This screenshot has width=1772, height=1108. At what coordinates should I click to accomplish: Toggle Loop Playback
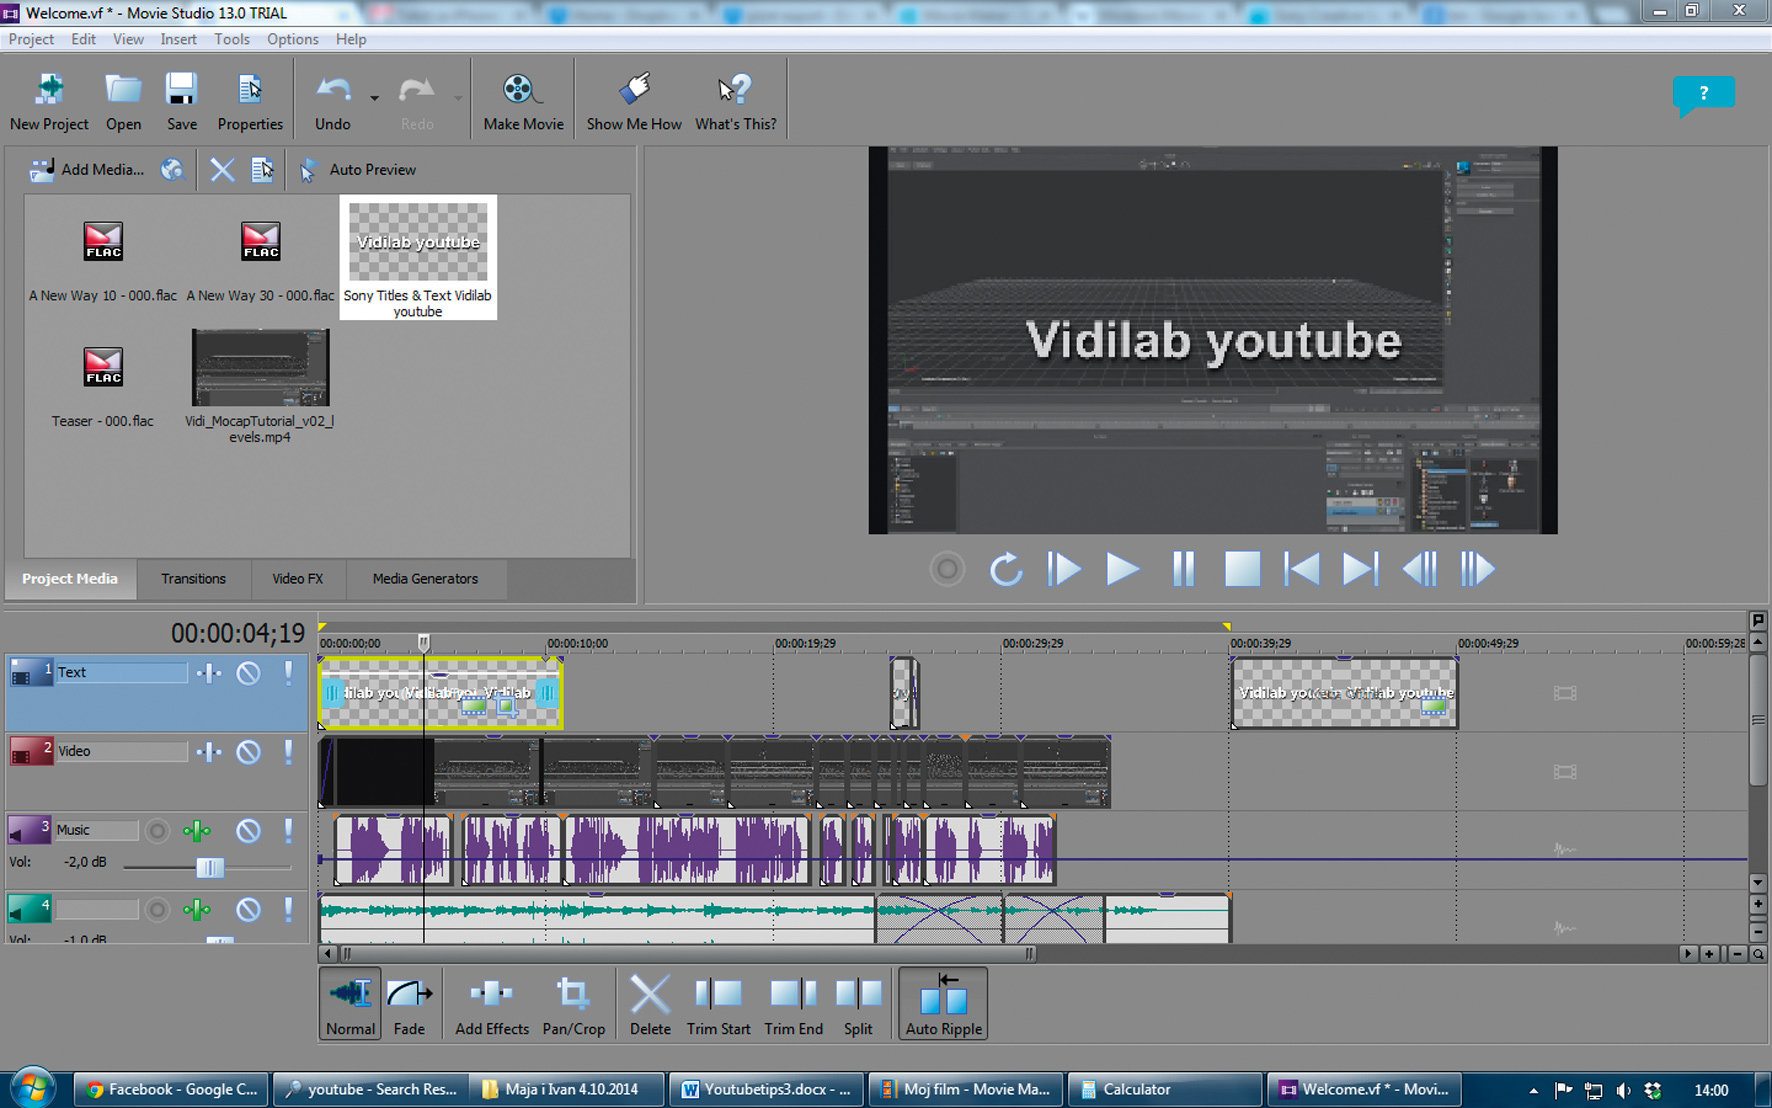click(1006, 570)
